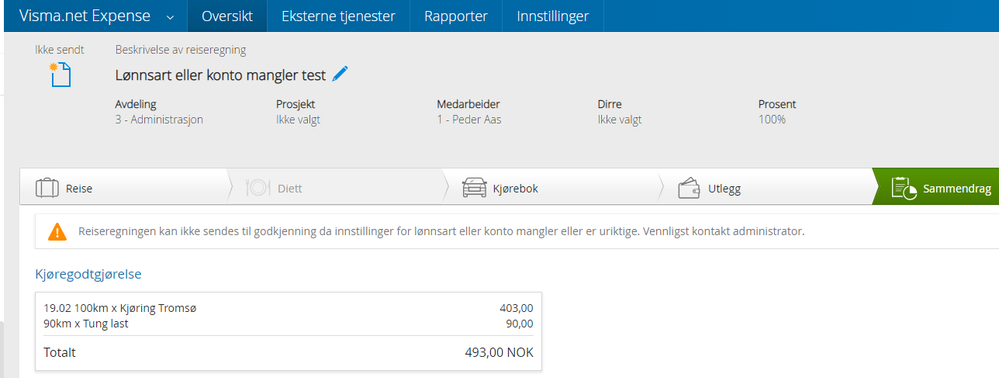Image resolution: width=999 pixels, height=378 pixels.
Task: Click the clipboard icon in Sammendrag step
Action: (x=904, y=189)
